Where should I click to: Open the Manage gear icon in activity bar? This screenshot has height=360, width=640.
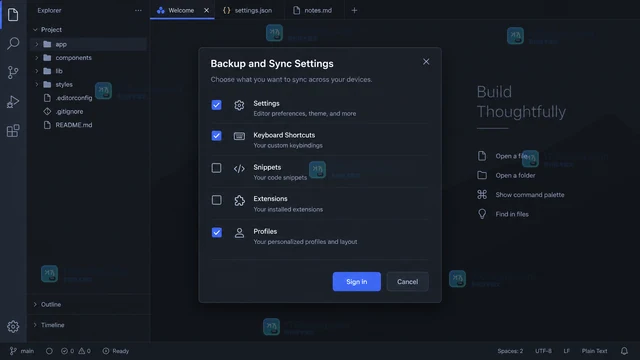click(13, 327)
